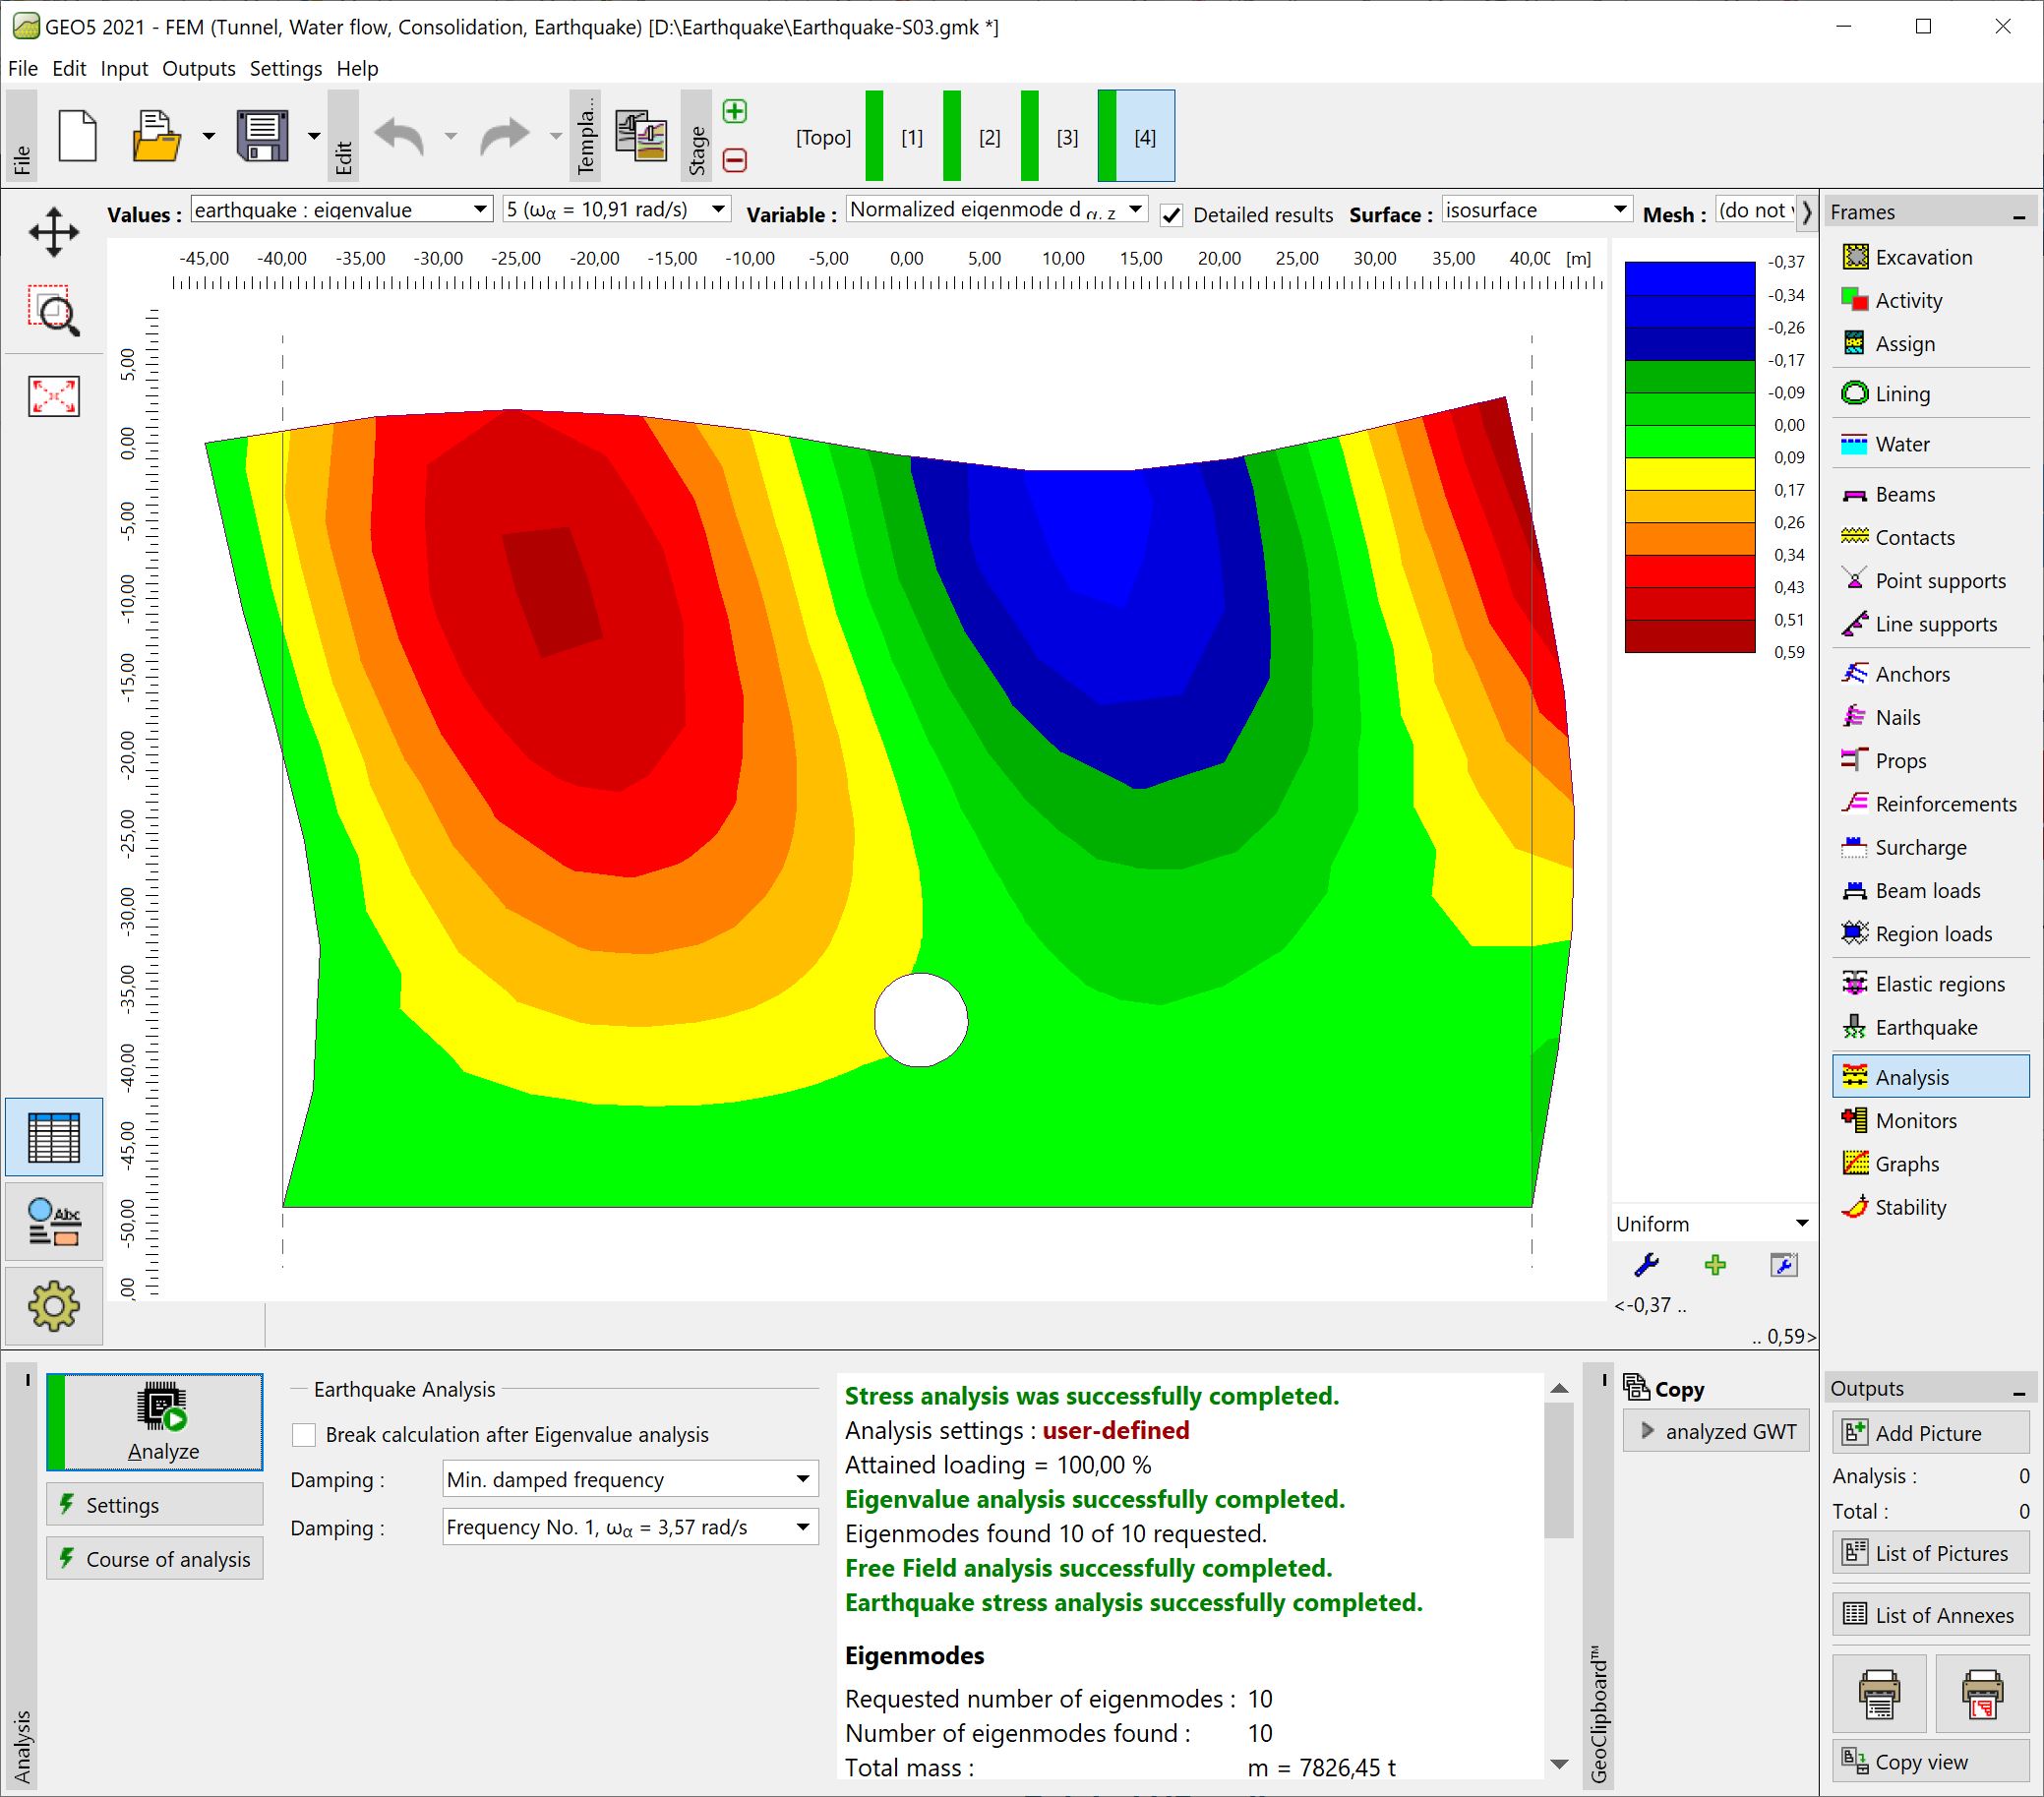The width and height of the screenshot is (2044, 1797).
Task: Open drawing settings gear icon
Action: [54, 1306]
